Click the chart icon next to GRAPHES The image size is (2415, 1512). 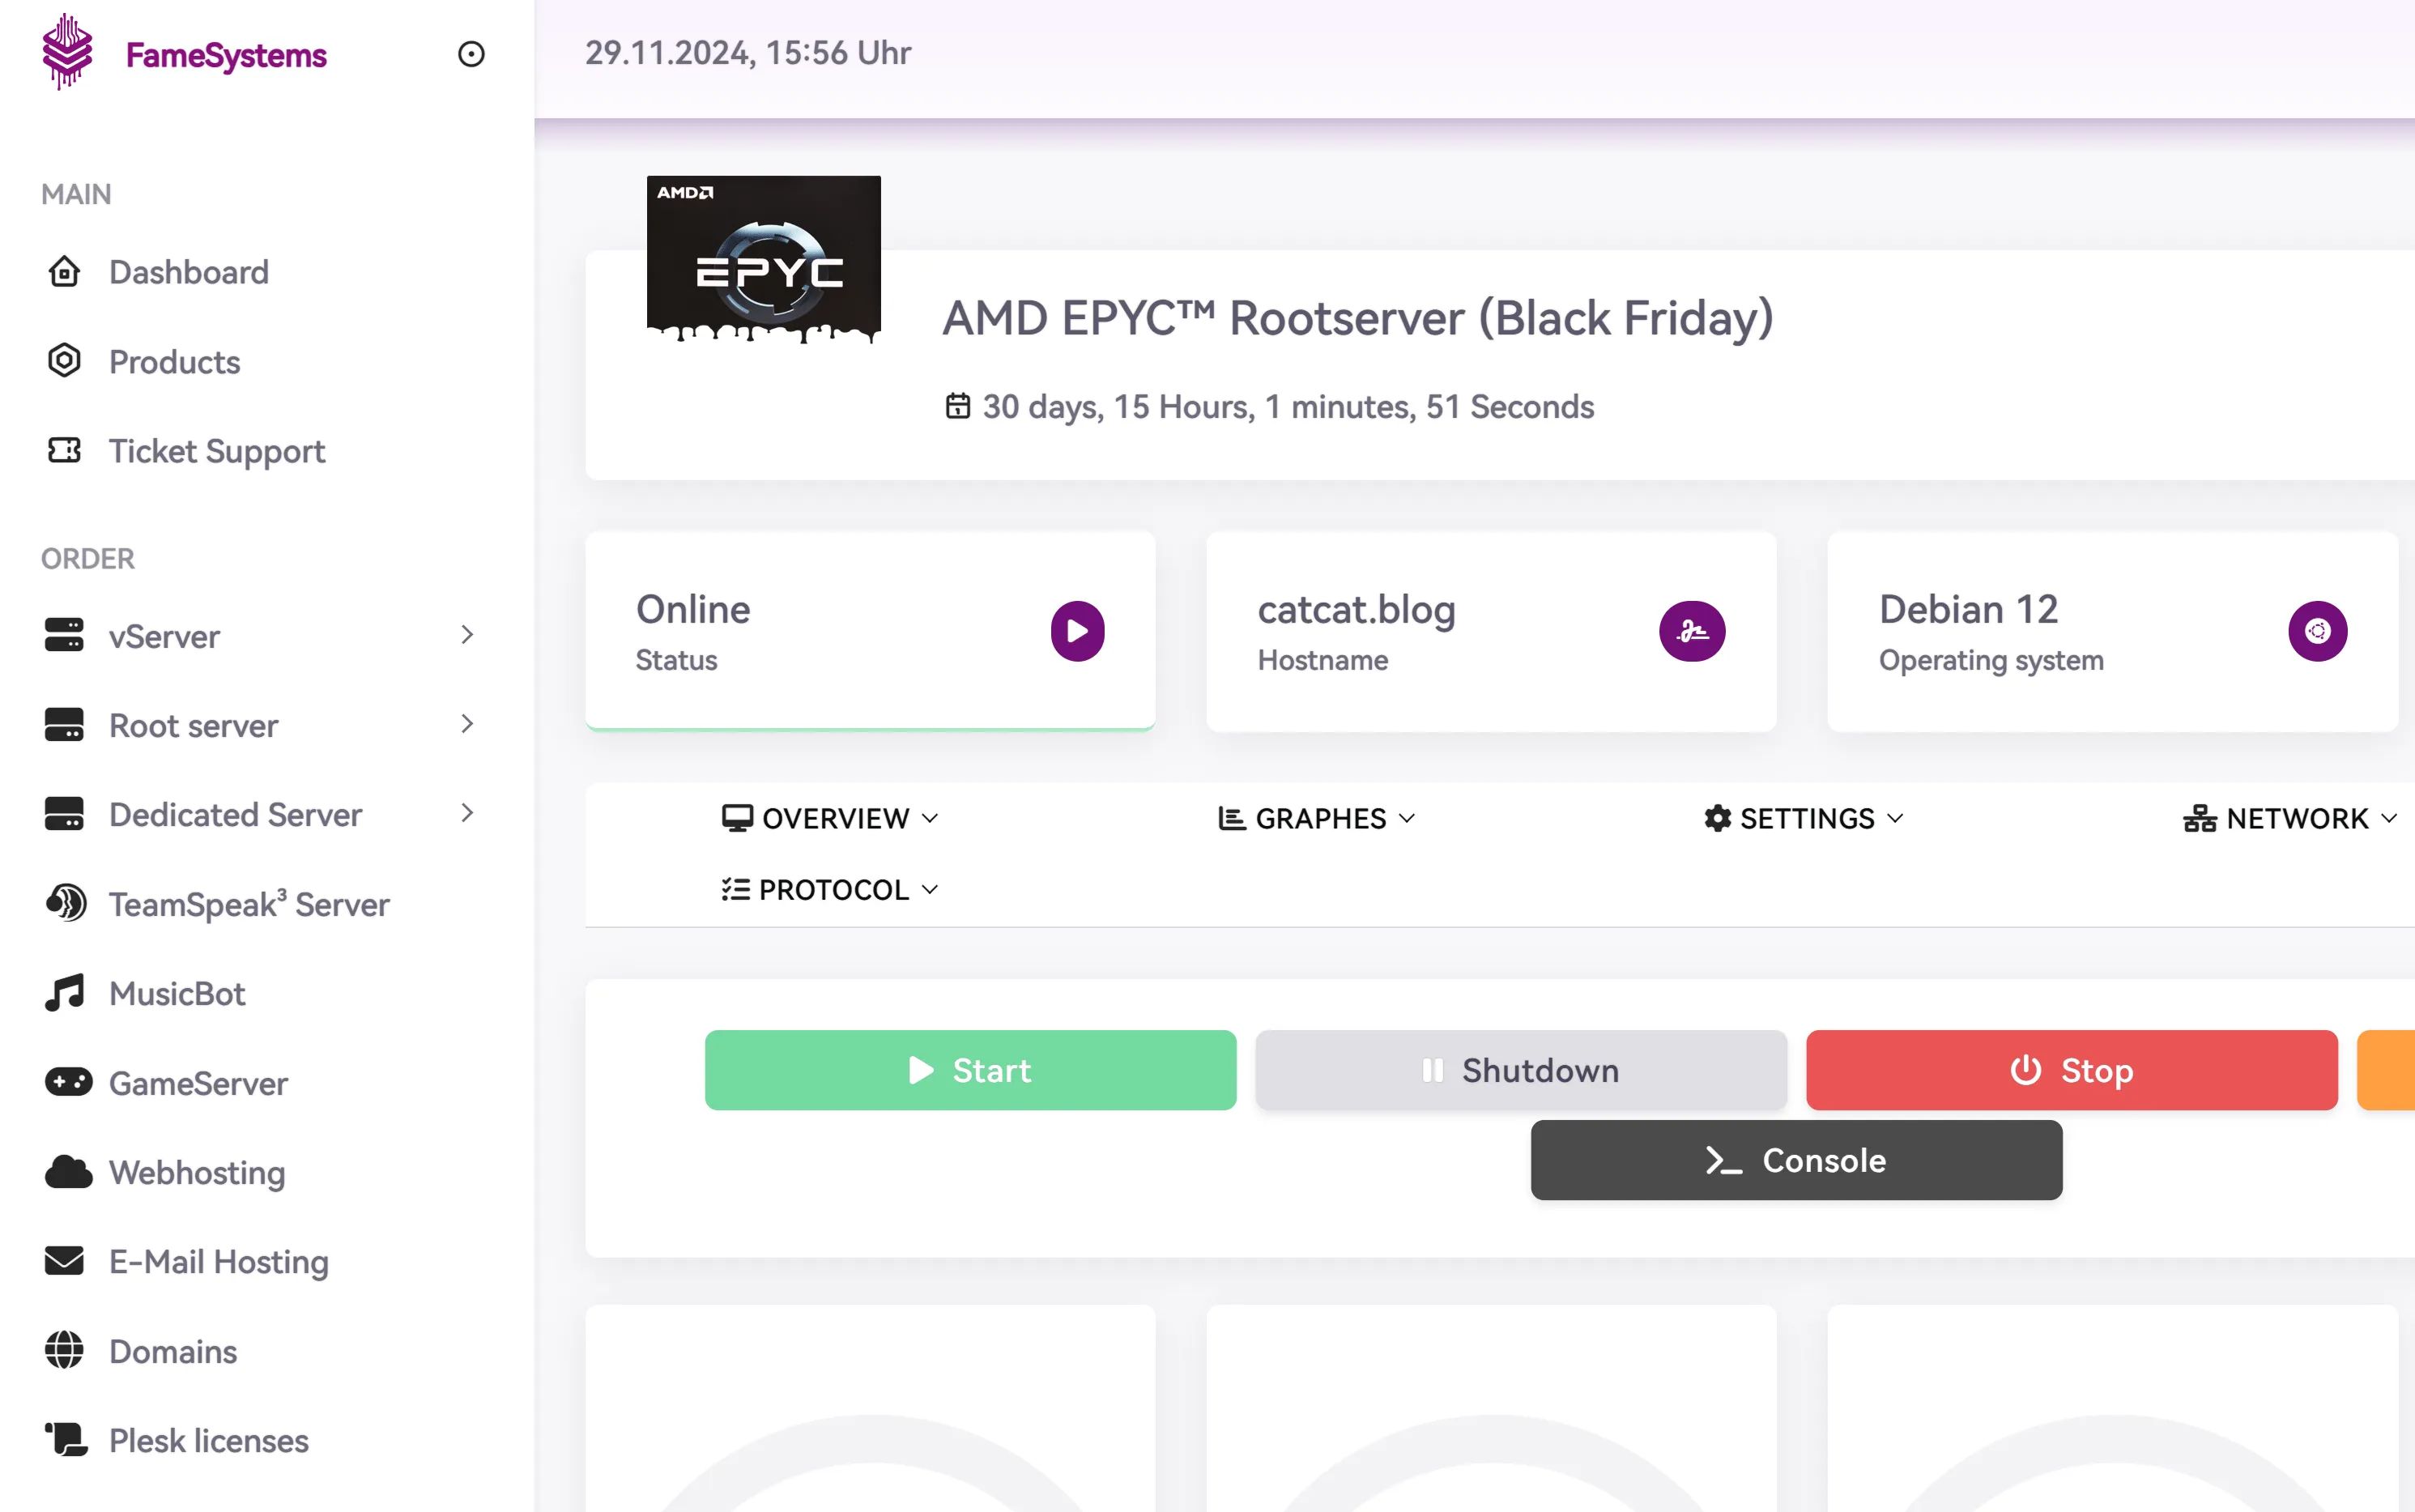pos(1232,818)
